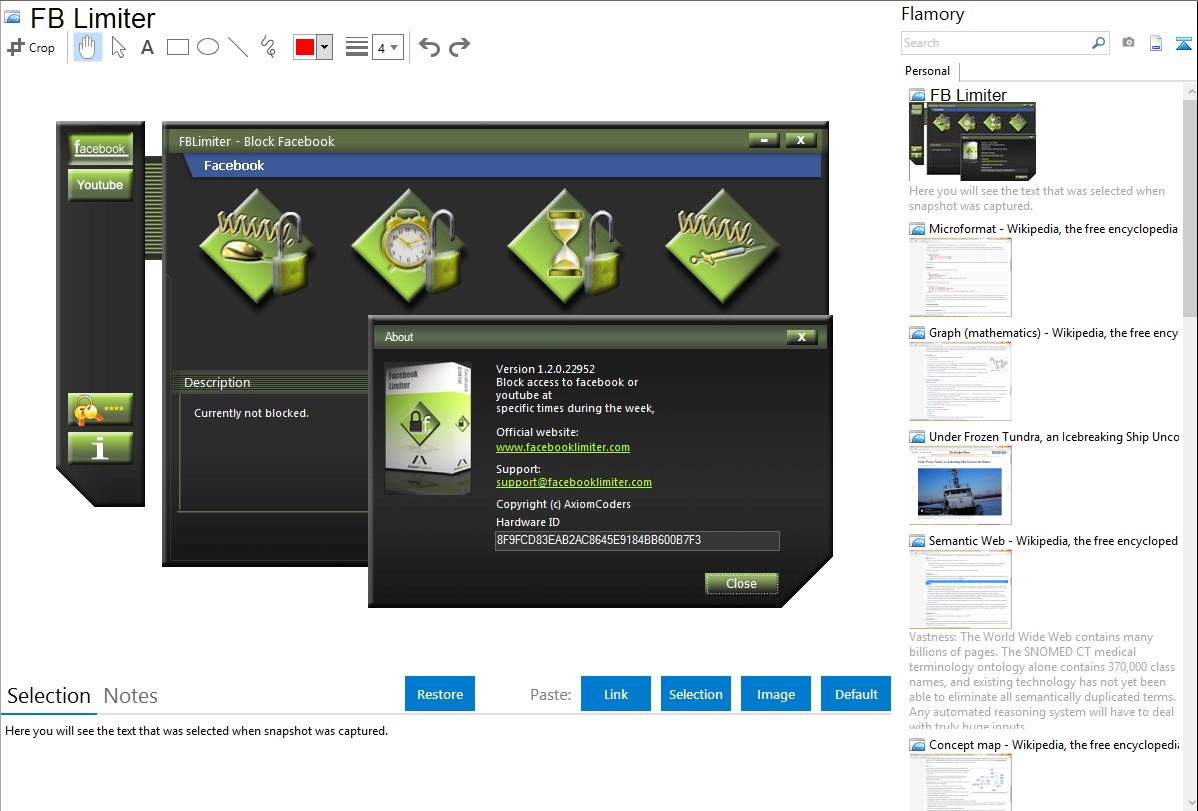Image resolution: width=1198 pixels, height=811 pixels.
Task: Click the alarm clock padlock icon
Action: [x=411, y=248]
